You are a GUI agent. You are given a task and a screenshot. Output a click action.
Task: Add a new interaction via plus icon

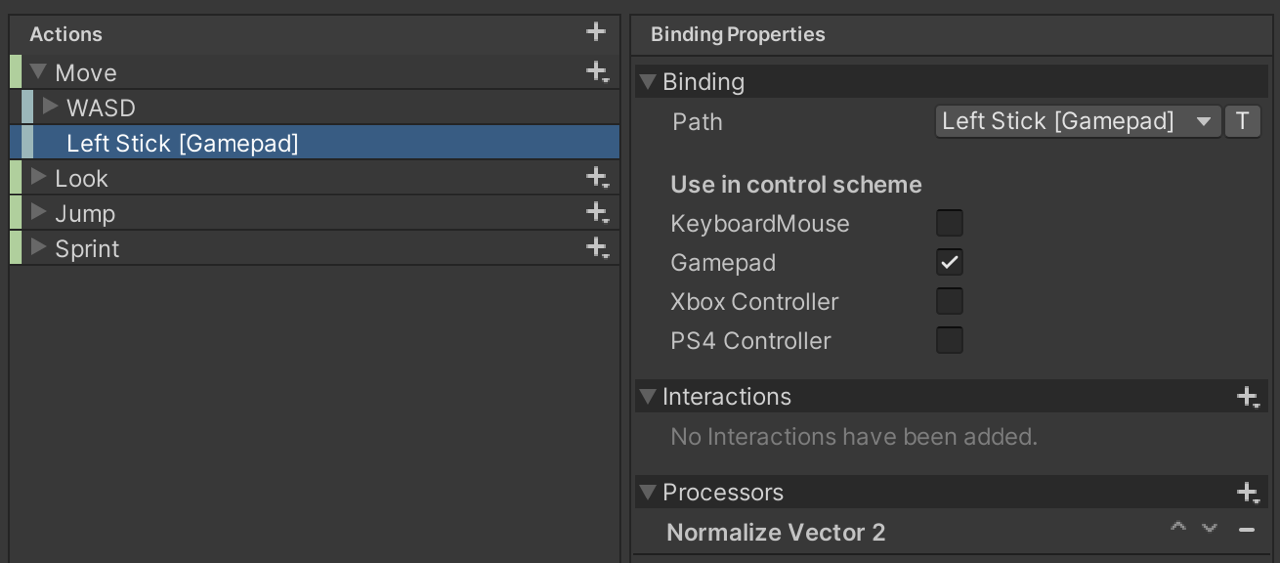pyautogui.click(x=1247, y=397)
